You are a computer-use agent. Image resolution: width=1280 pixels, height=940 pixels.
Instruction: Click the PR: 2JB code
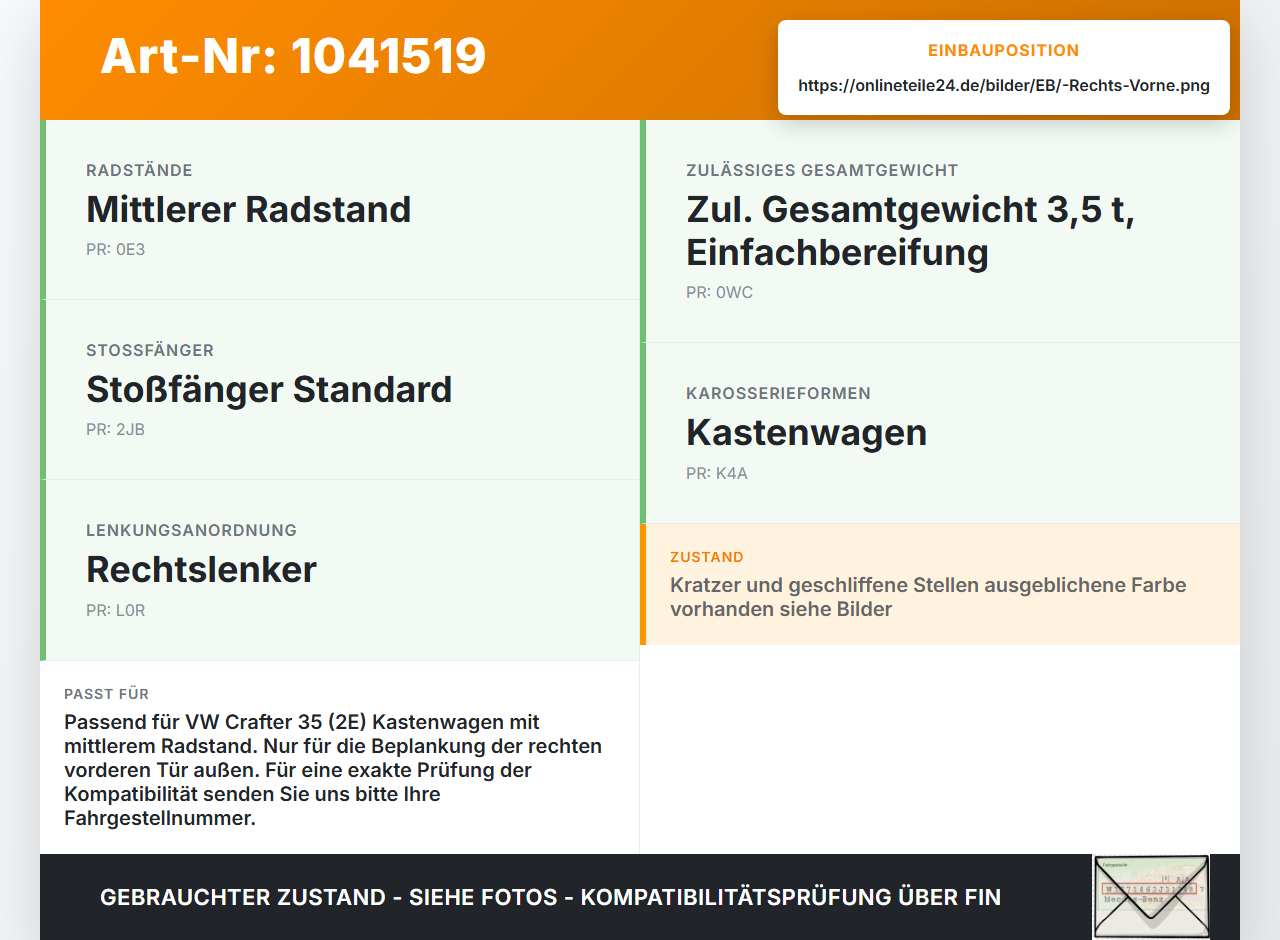click(x=116, y=430)
